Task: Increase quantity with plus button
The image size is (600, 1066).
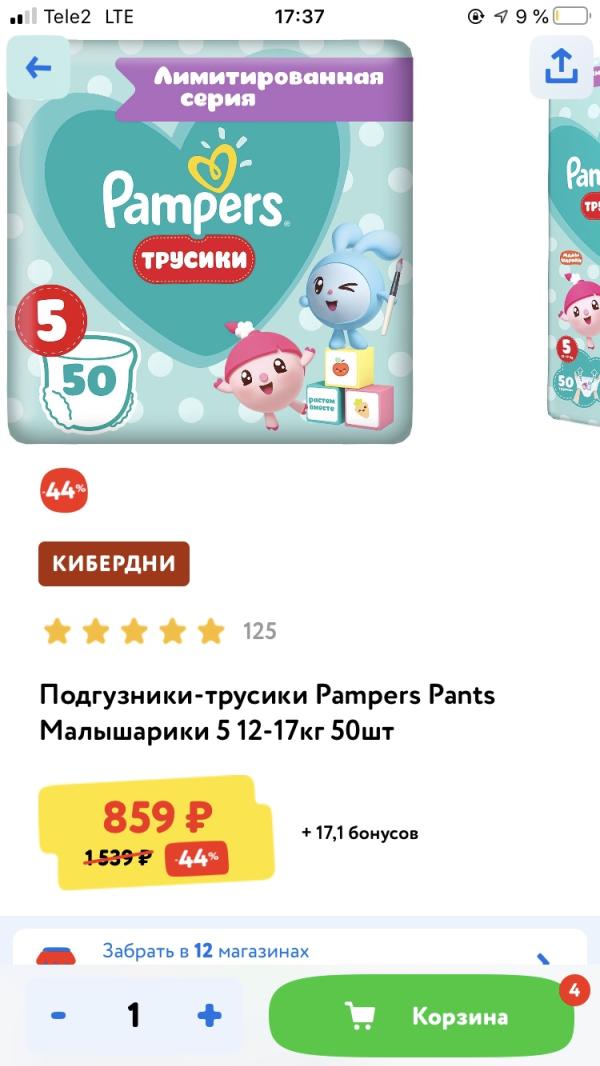Action: [209, 1016]
